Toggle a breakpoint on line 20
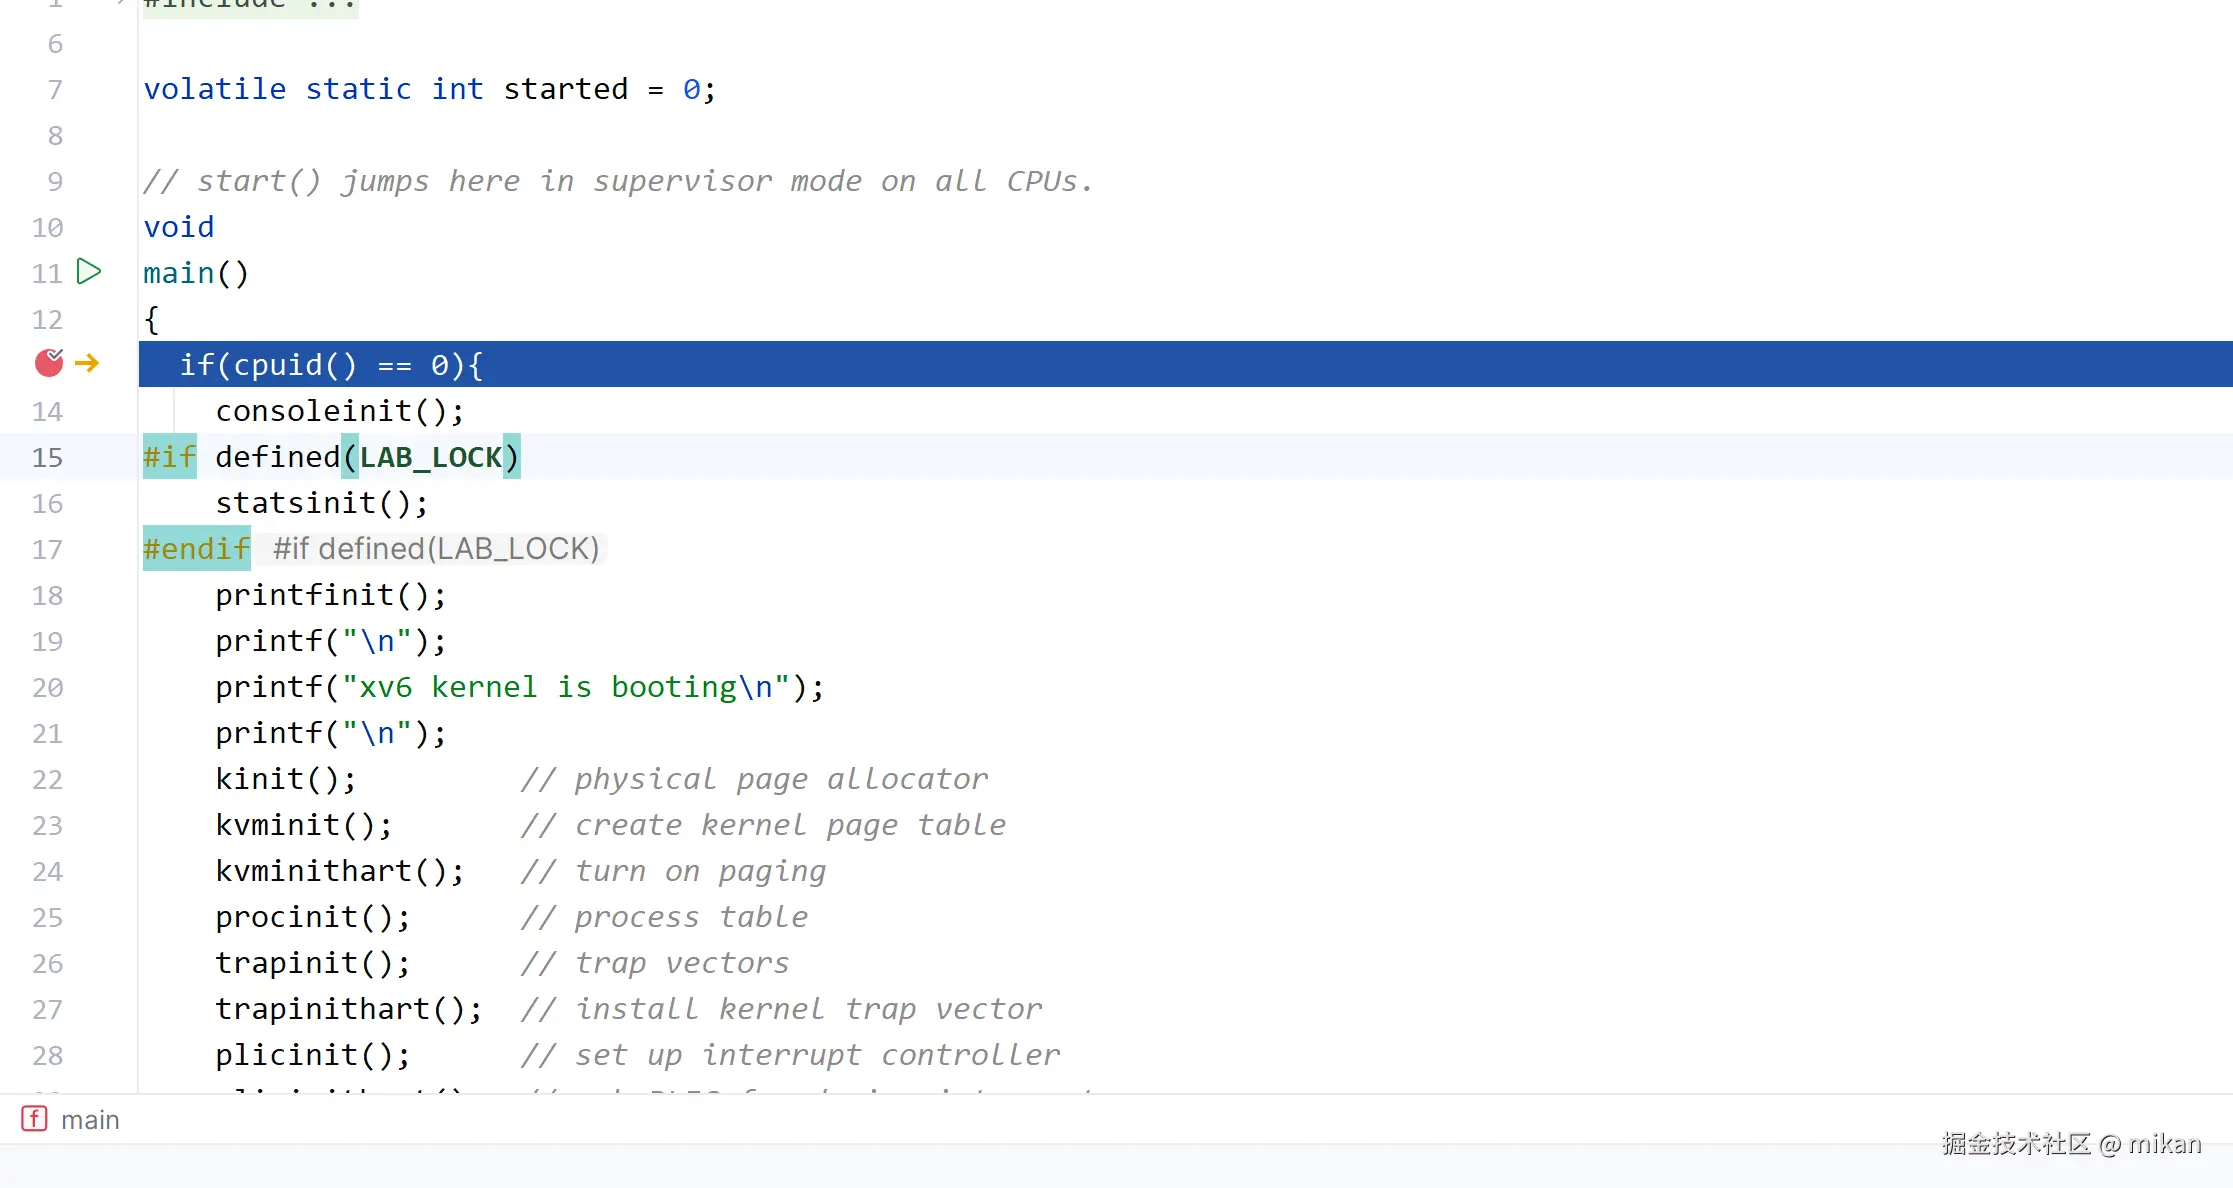Viewport: 2233px width, 1188px height. tap(48, 687)
